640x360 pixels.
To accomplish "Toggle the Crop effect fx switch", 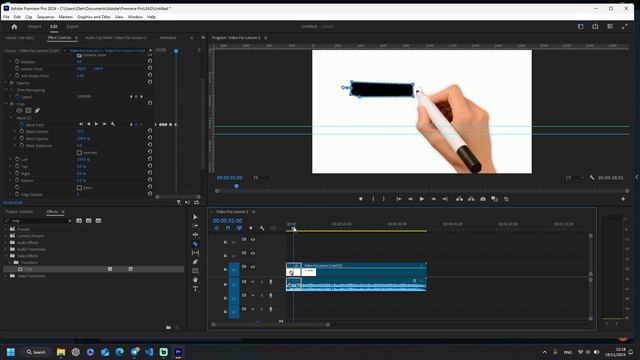I will pyautogui.click(x=11, y=104).
